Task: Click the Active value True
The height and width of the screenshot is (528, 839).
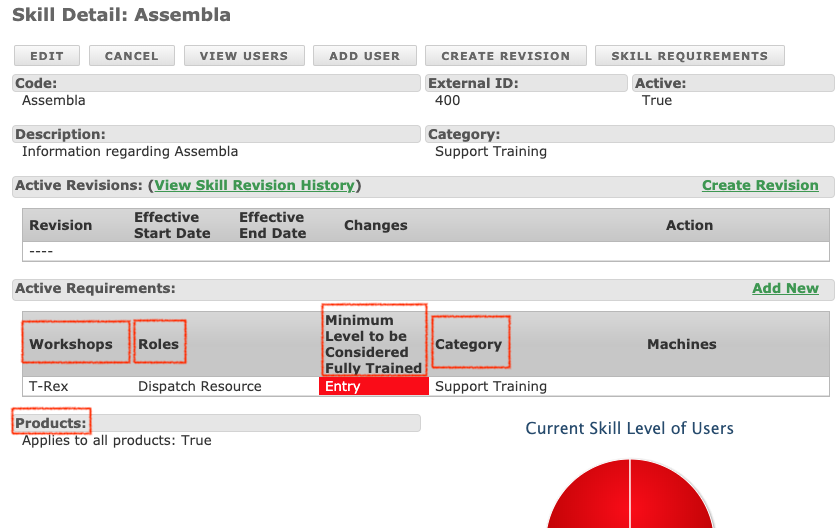Action: [x=657, y=101]
